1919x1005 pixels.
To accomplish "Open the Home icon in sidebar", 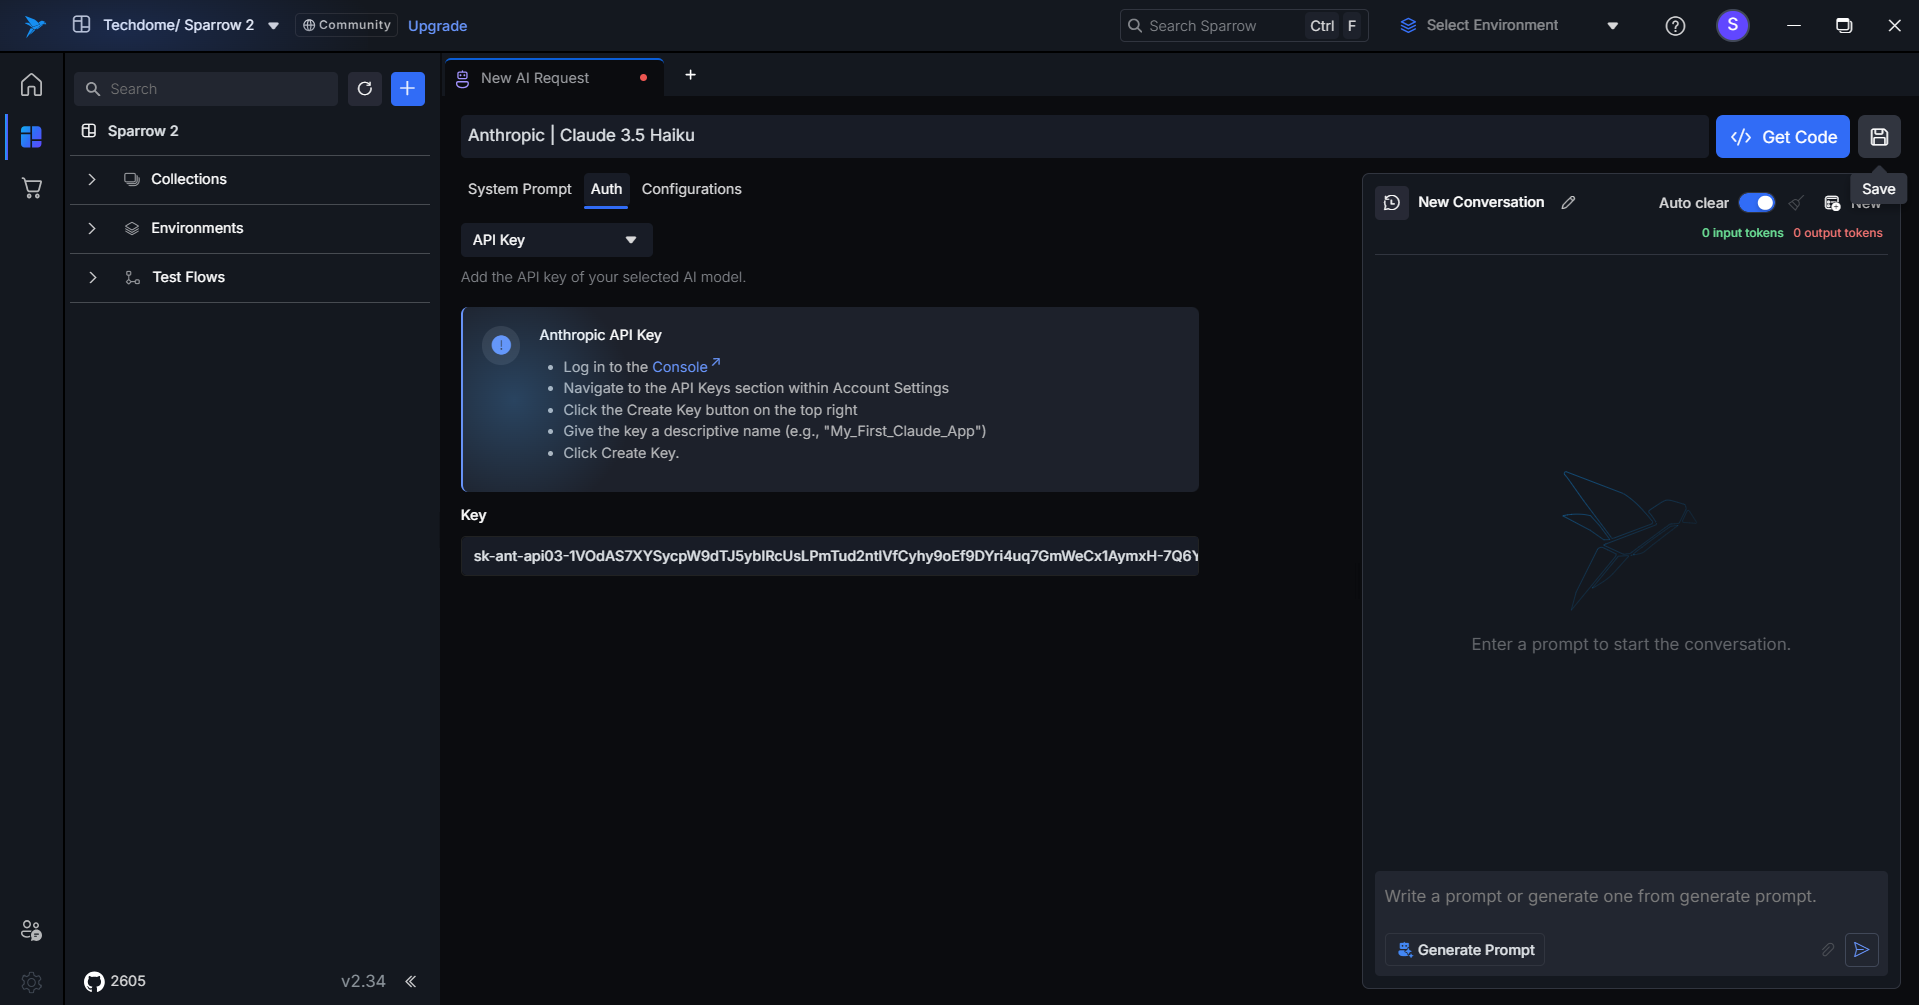I will click(32, 85).
